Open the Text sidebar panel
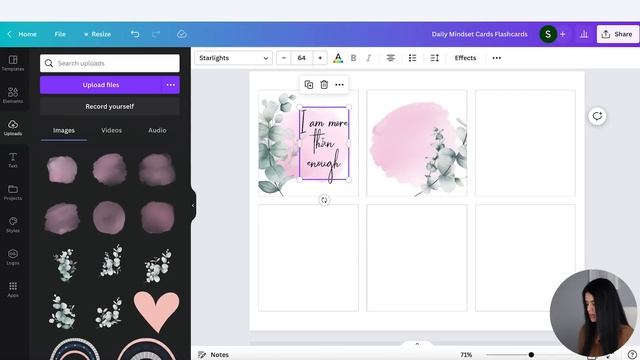This screenshot has width=640, height=360. coord(13,160)
